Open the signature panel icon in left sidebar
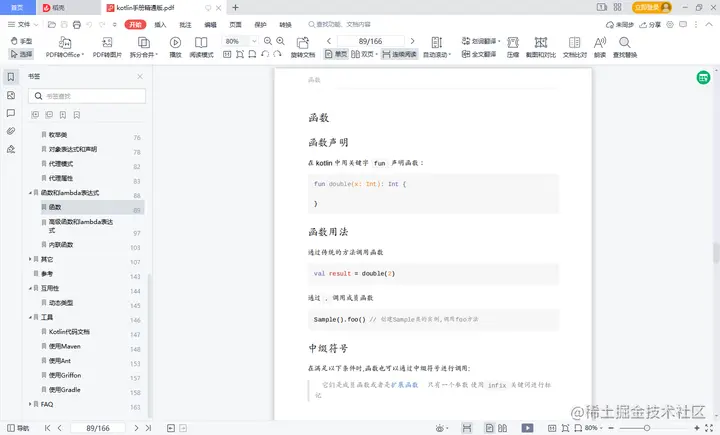The width and height of the screenshot is (720, 435). [11, 149]
